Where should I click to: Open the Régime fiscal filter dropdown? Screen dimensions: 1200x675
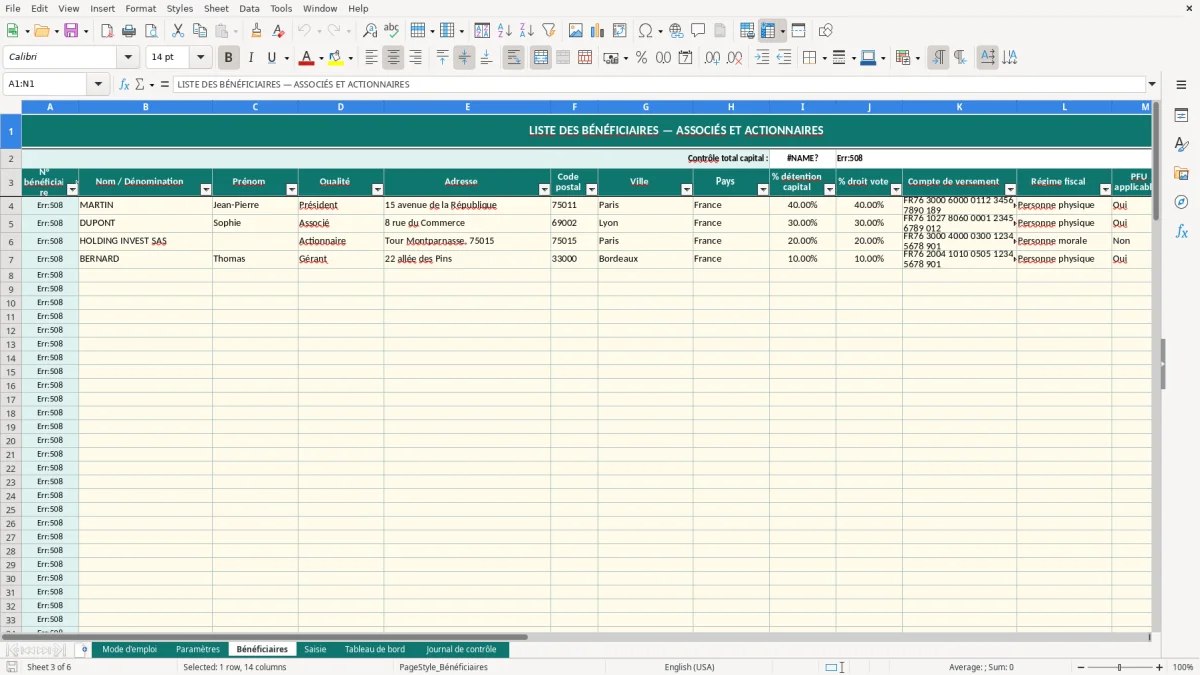1104,189
